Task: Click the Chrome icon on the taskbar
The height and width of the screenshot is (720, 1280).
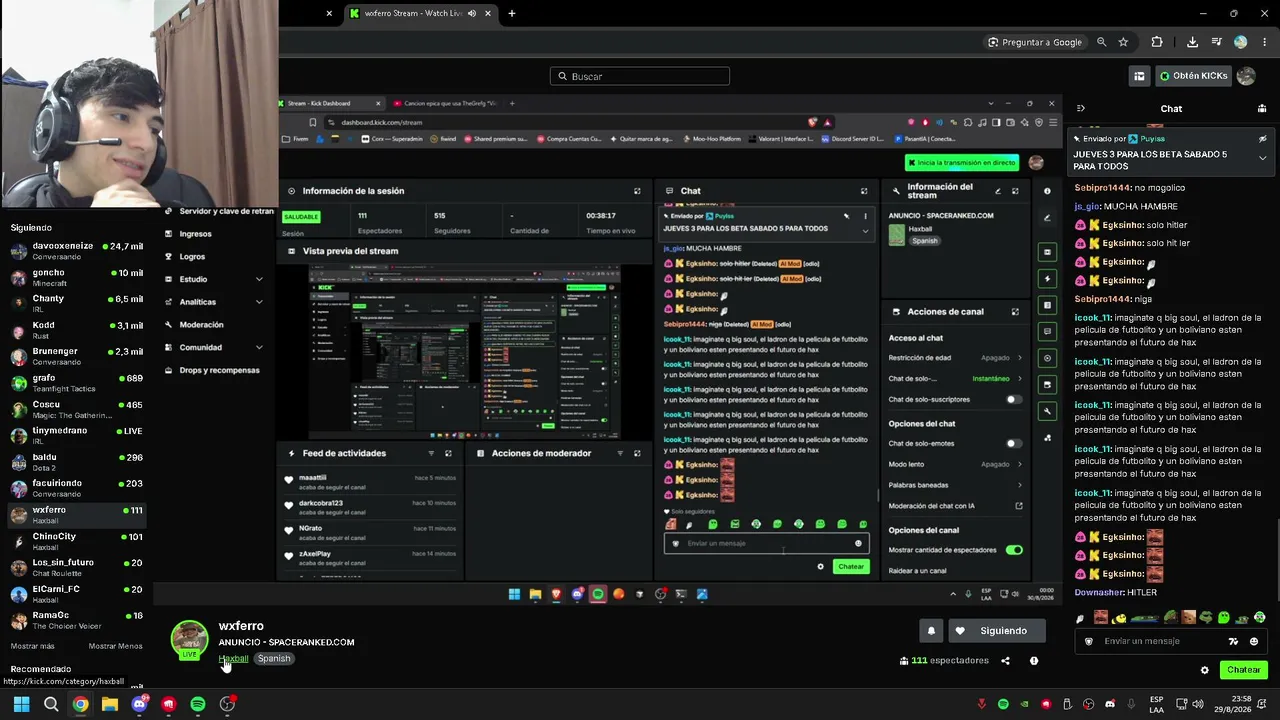Action: (80, 704)
